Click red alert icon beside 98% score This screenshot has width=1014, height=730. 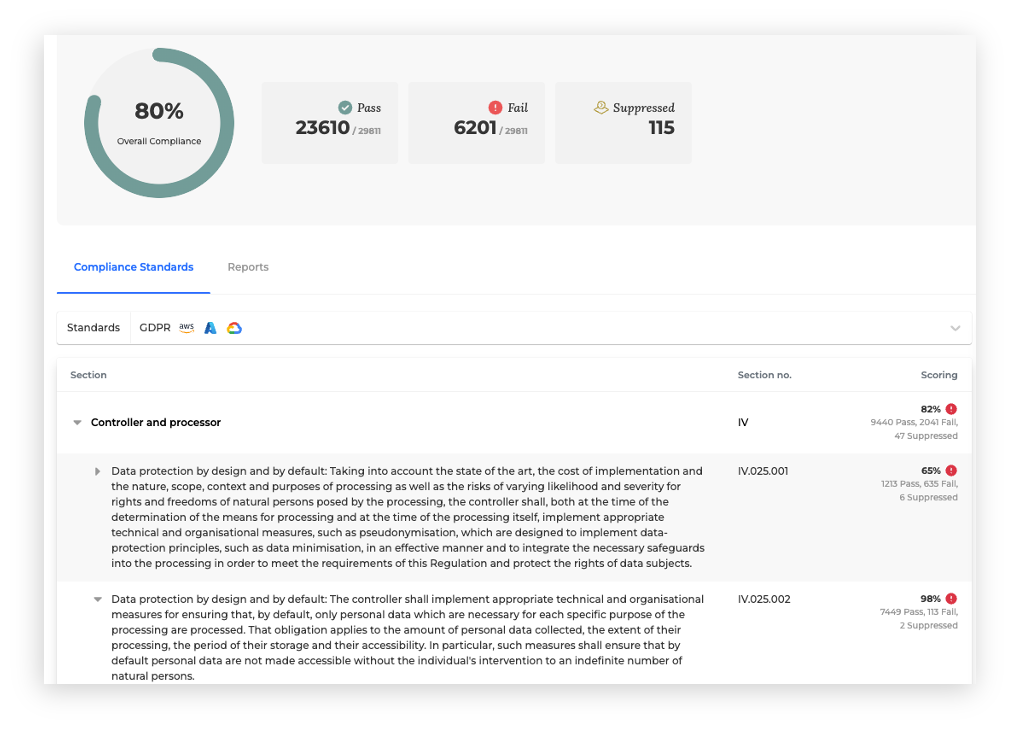point(951,599)
